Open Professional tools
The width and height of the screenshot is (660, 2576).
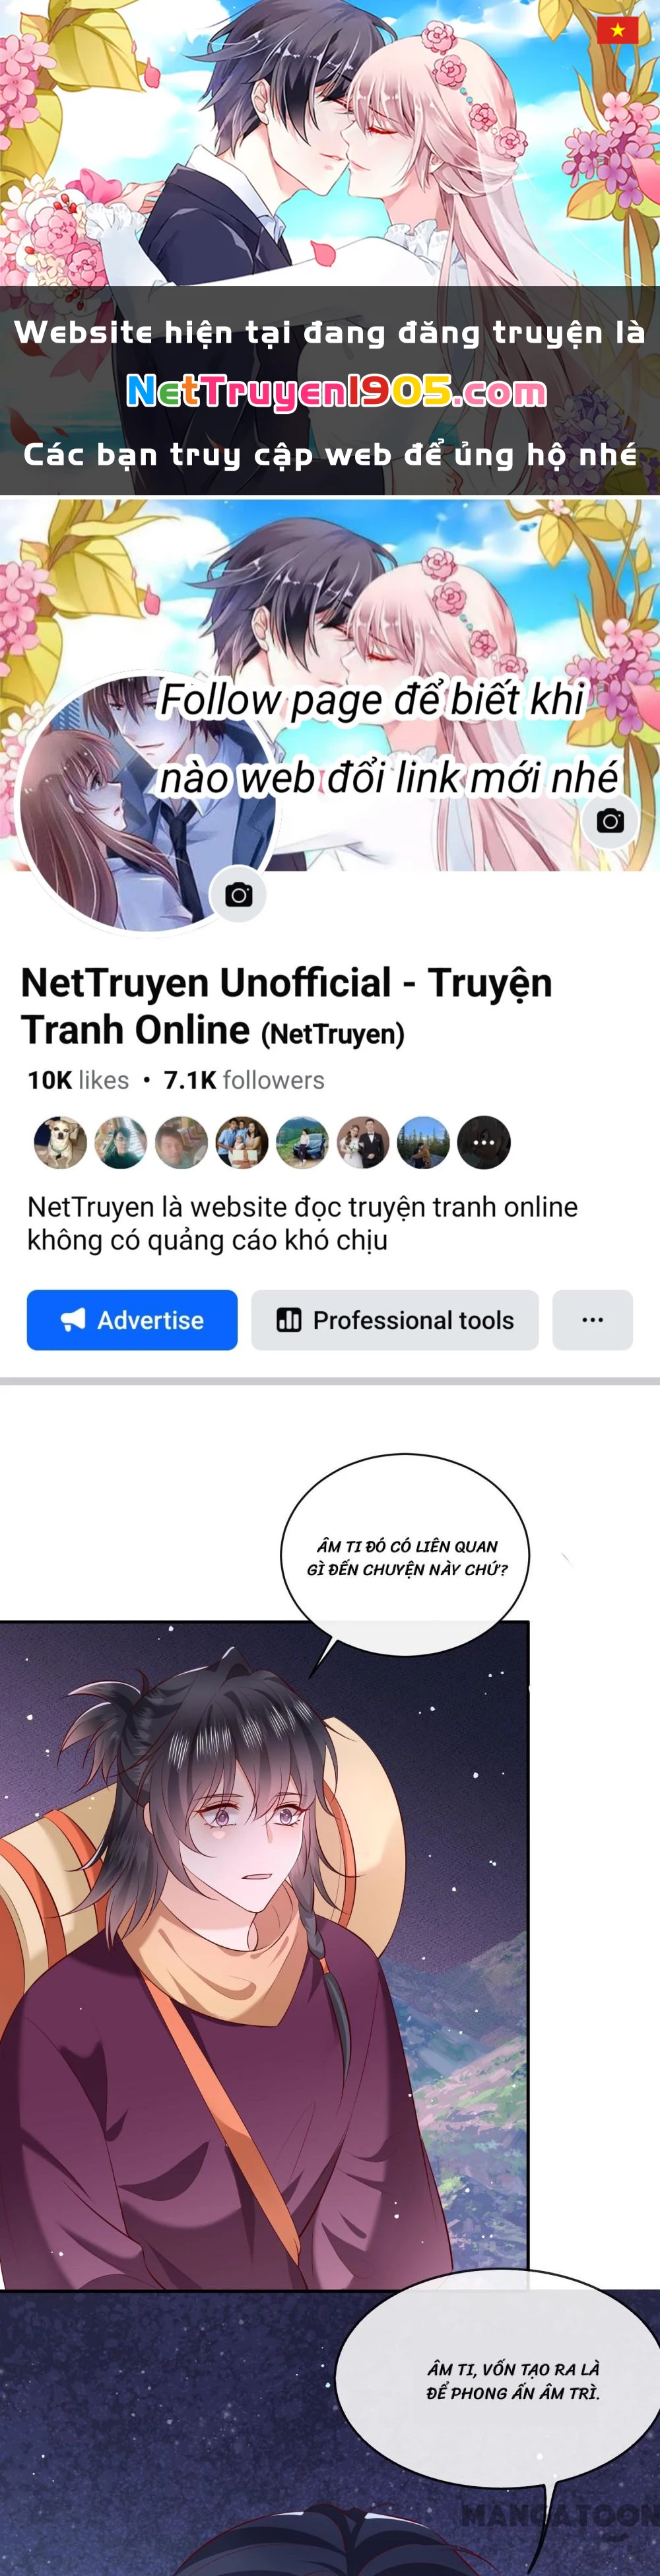pyautogui.click(x=395, y=1320)
